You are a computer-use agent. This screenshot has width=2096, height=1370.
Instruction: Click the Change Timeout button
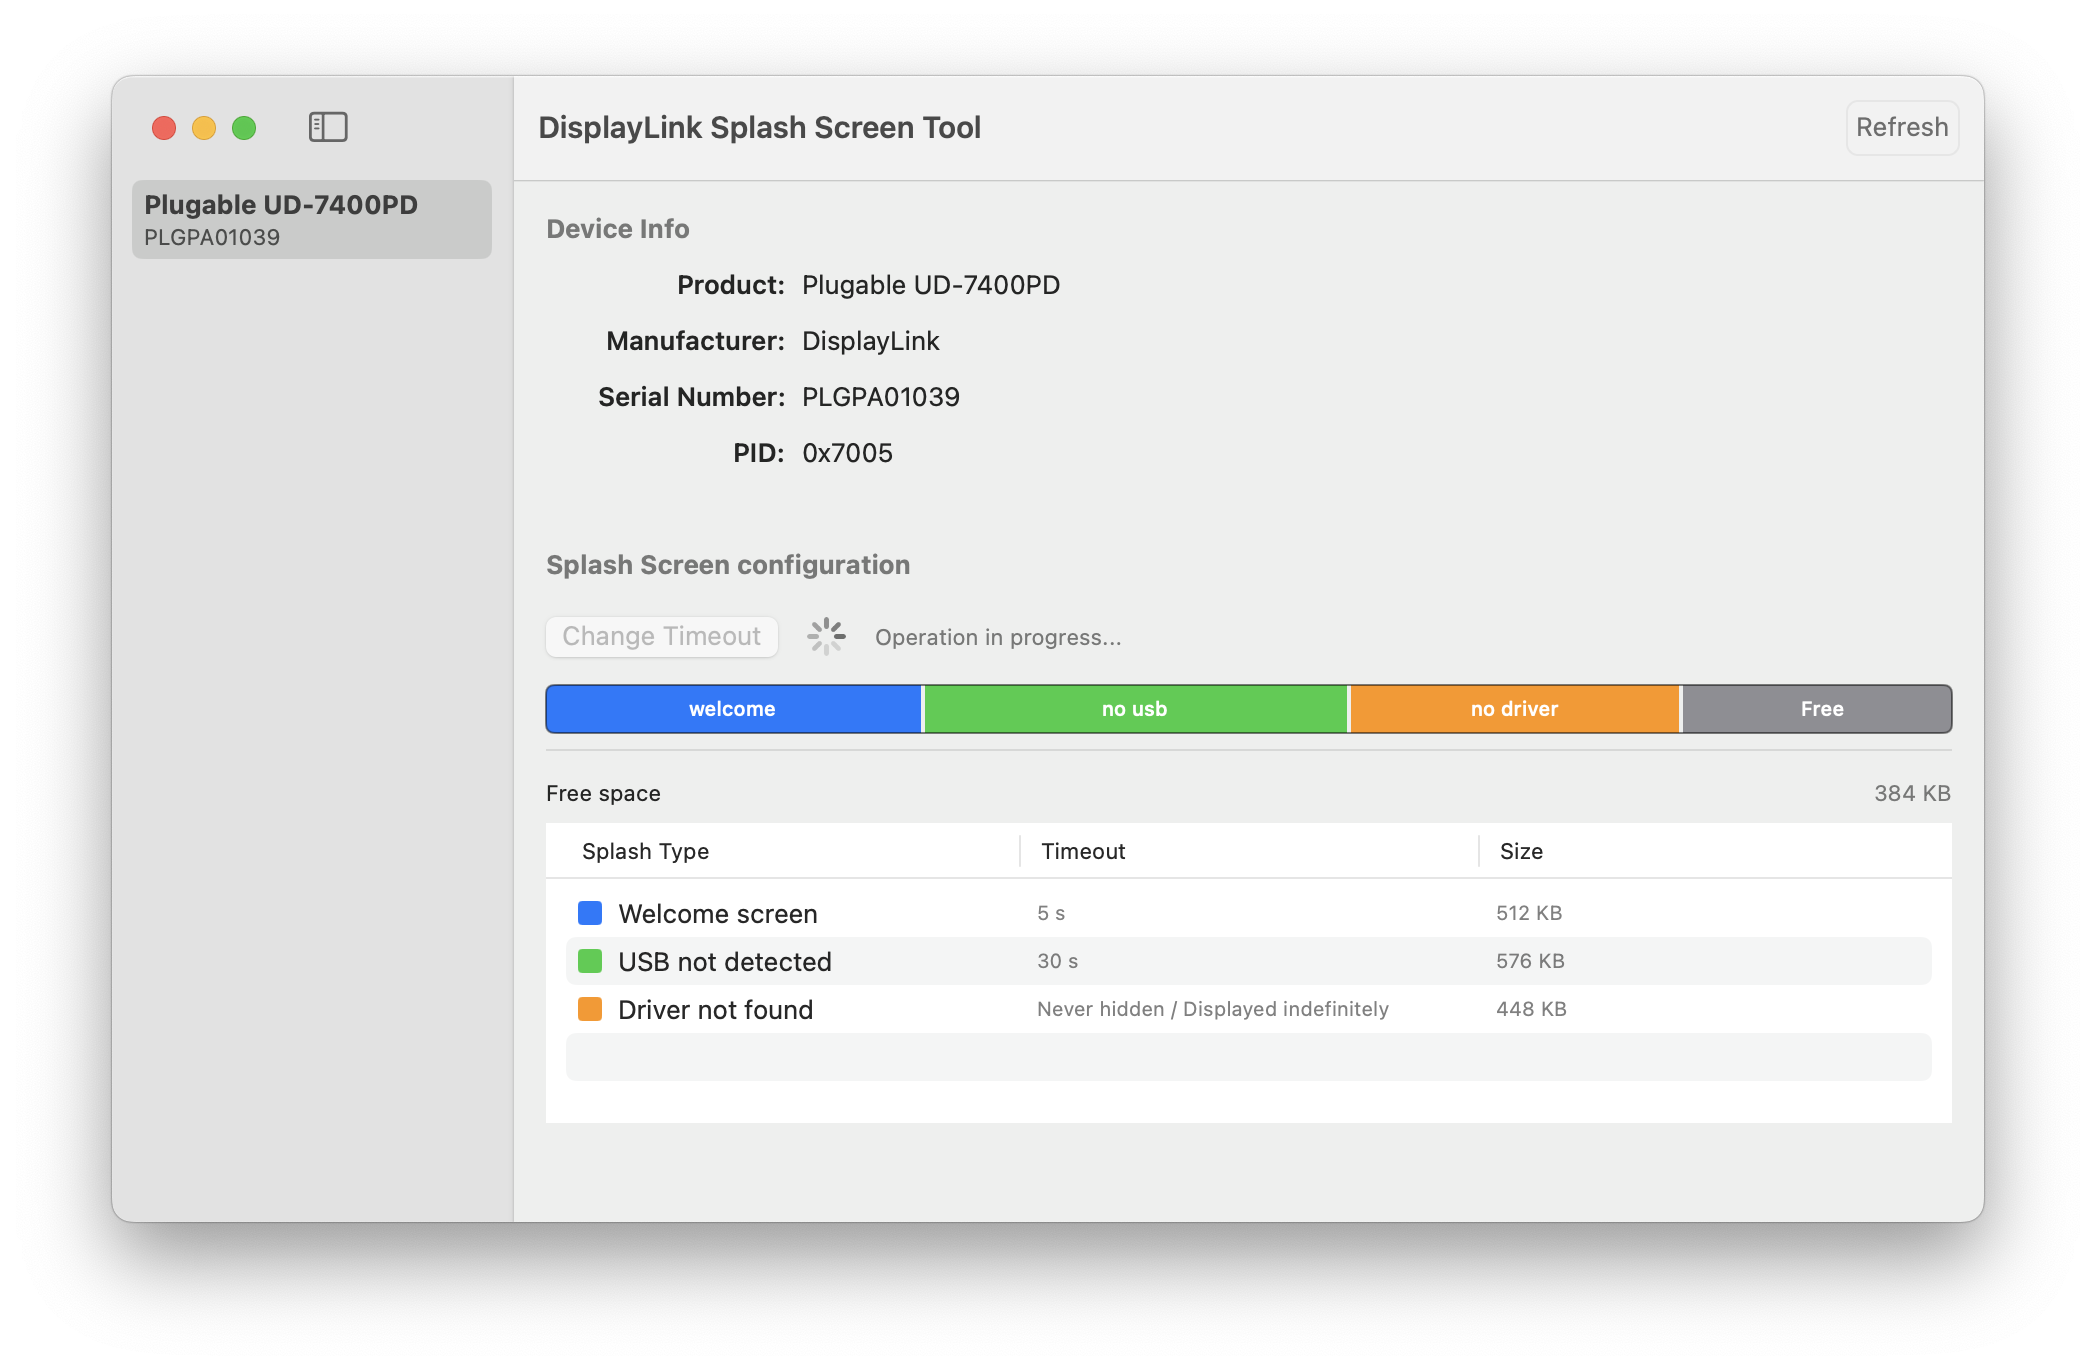coord(661,636)
